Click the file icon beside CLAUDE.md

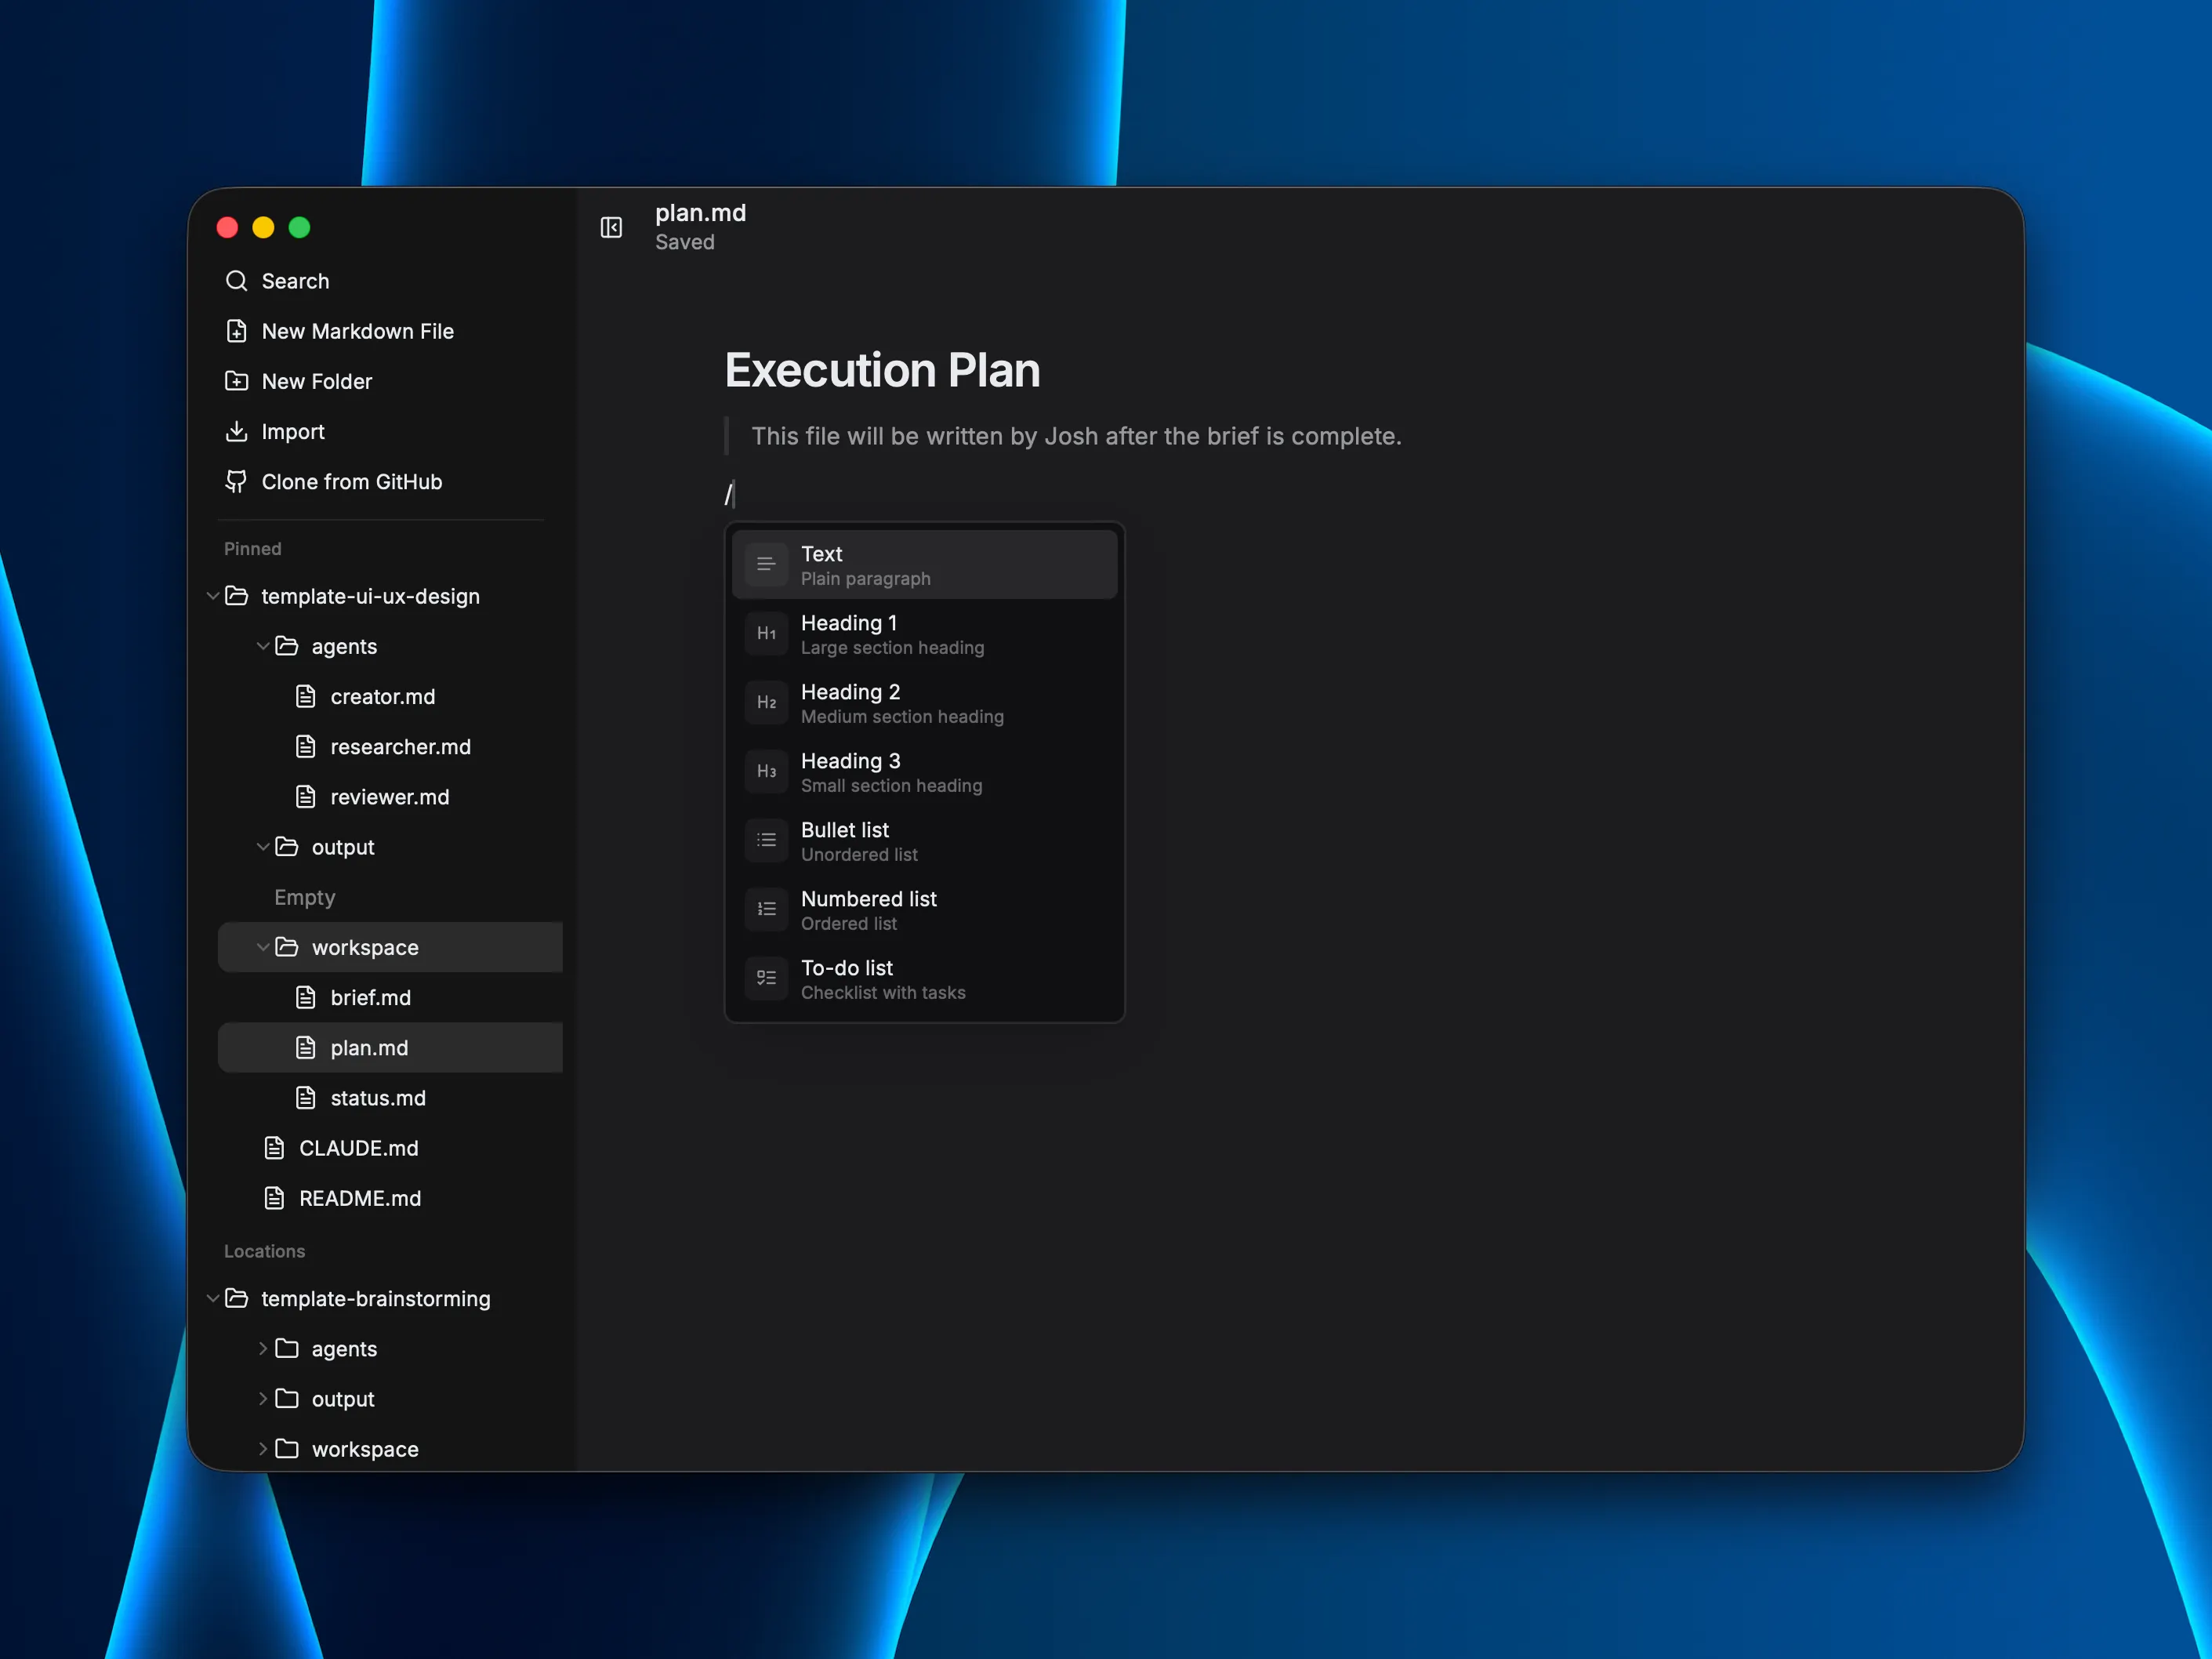pos(274,1147)
